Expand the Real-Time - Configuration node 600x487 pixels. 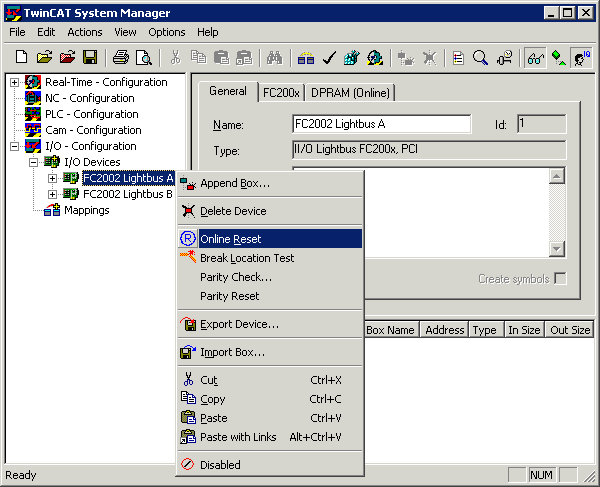(x=14, y=82)
